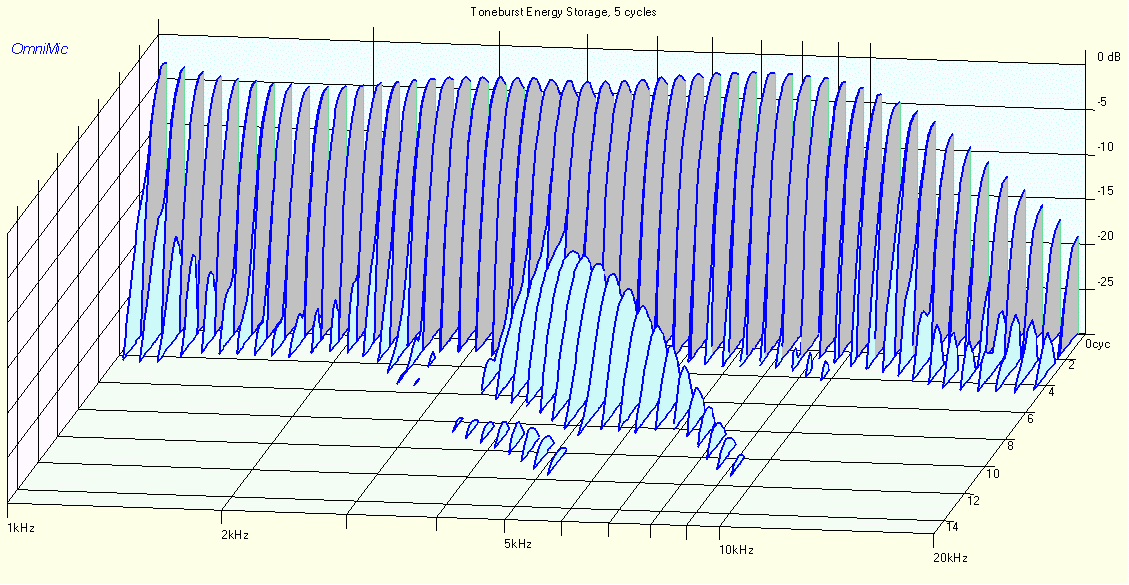Image resolution: width=1129 pixels, height=585 pixels.
Task: Click the 10kHz frequency axis label
Action: click(737, 550)
